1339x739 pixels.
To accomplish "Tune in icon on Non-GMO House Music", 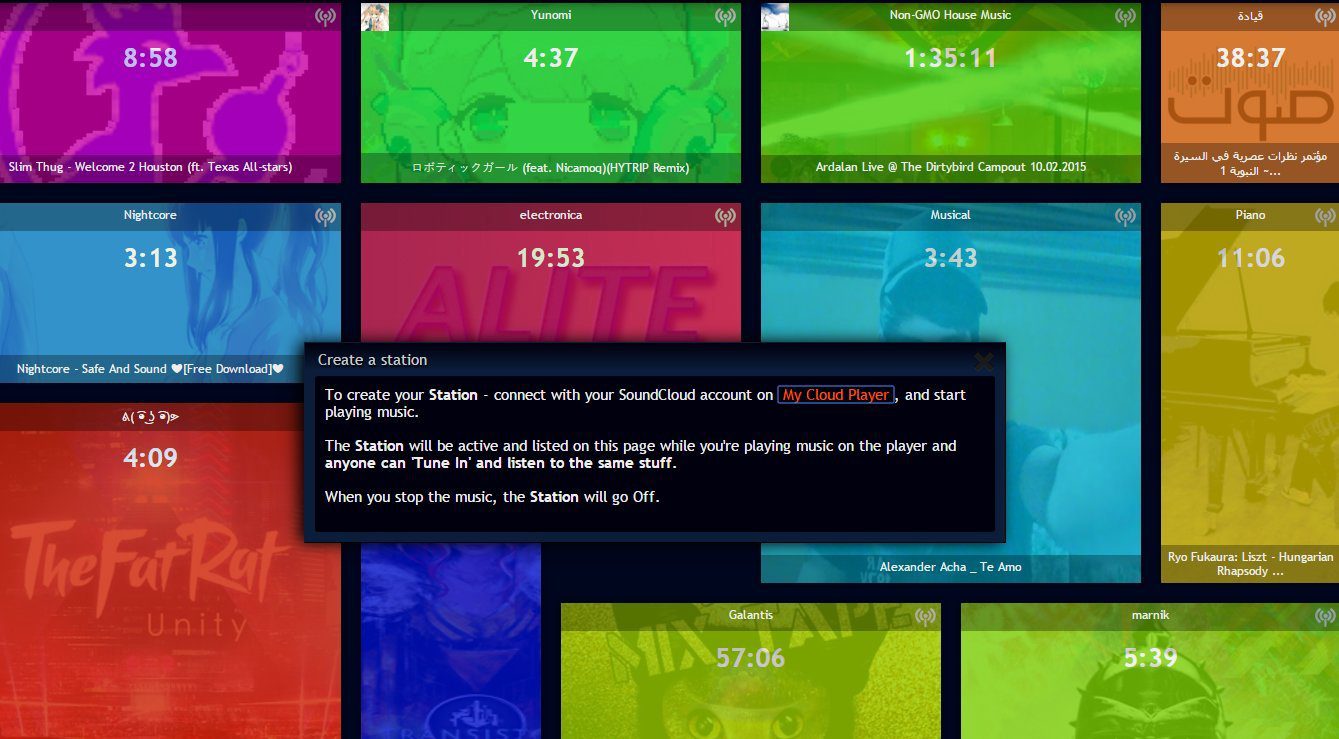I will click(x=1125, y=16).
